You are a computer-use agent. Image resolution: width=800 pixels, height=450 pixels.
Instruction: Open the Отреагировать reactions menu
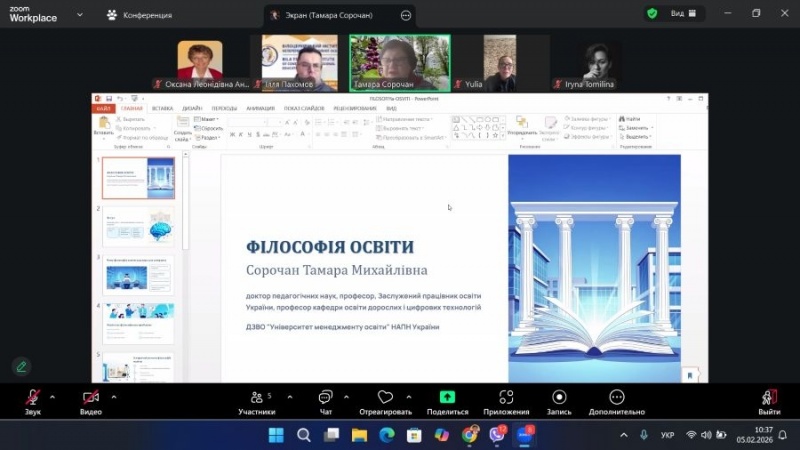(x=385, y=398)
